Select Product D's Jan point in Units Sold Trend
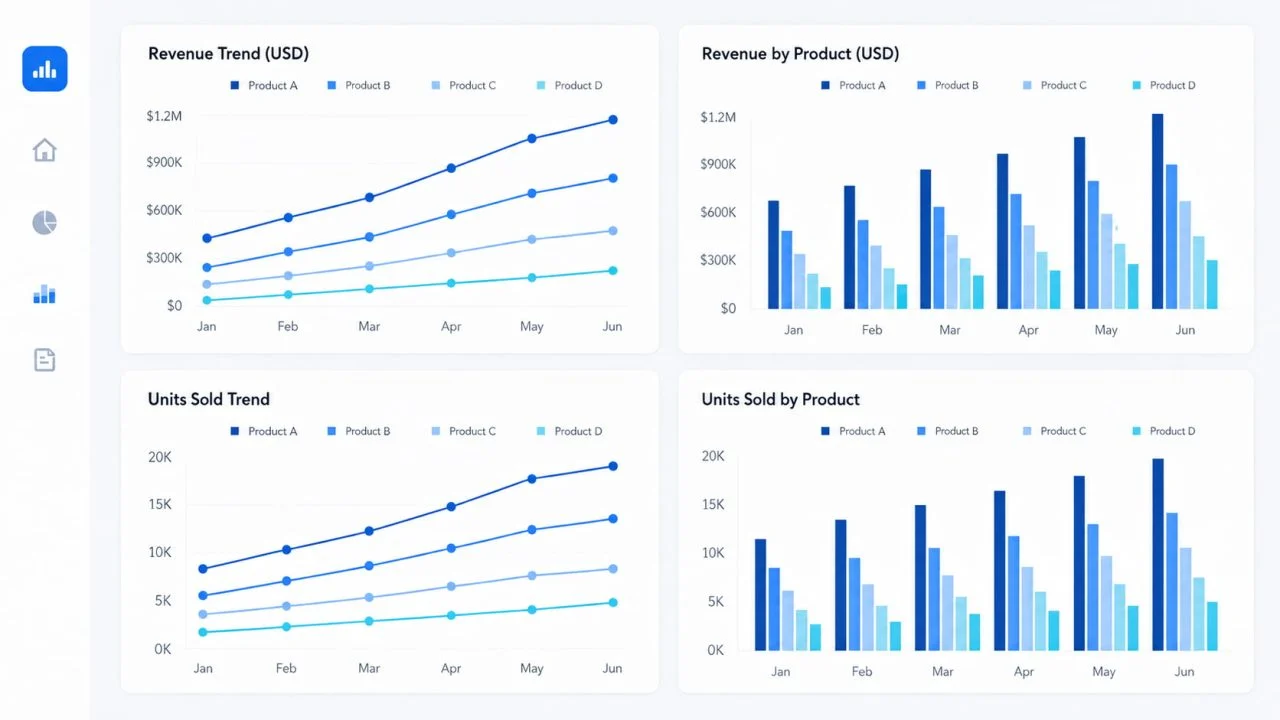1280x720 pixels. (x=203, y=632)
